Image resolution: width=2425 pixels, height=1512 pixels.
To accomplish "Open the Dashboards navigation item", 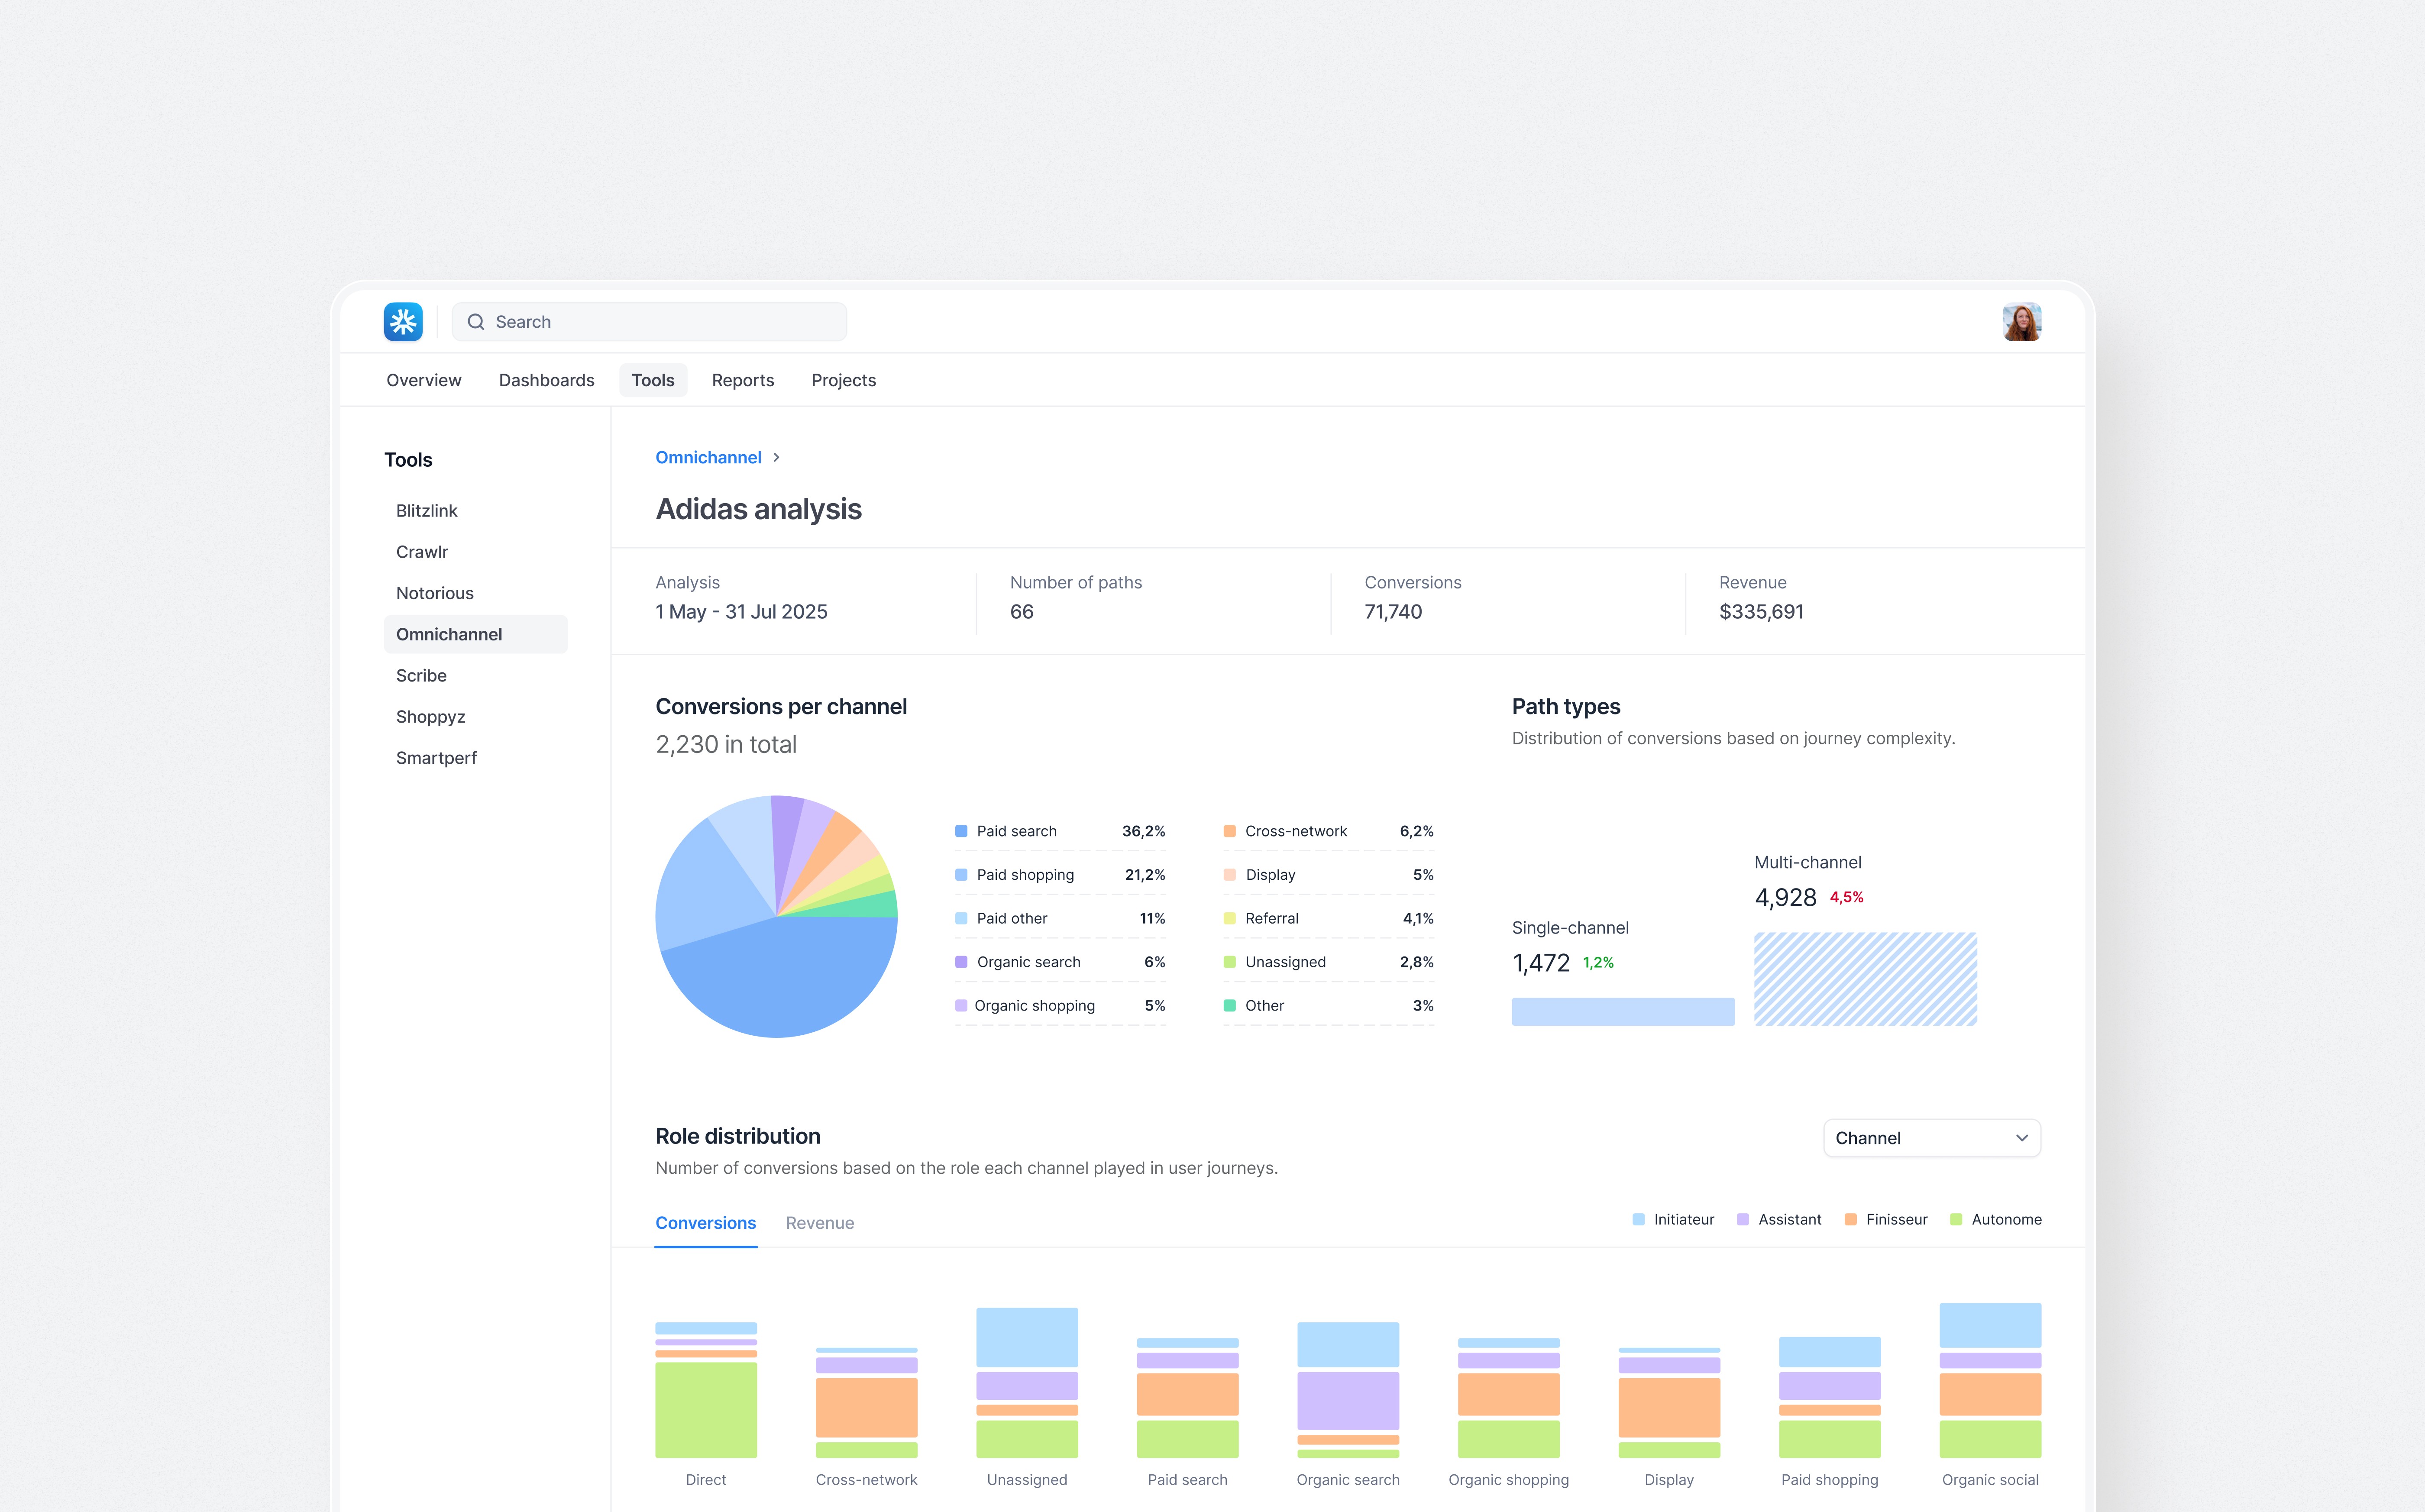I will 546,380.
